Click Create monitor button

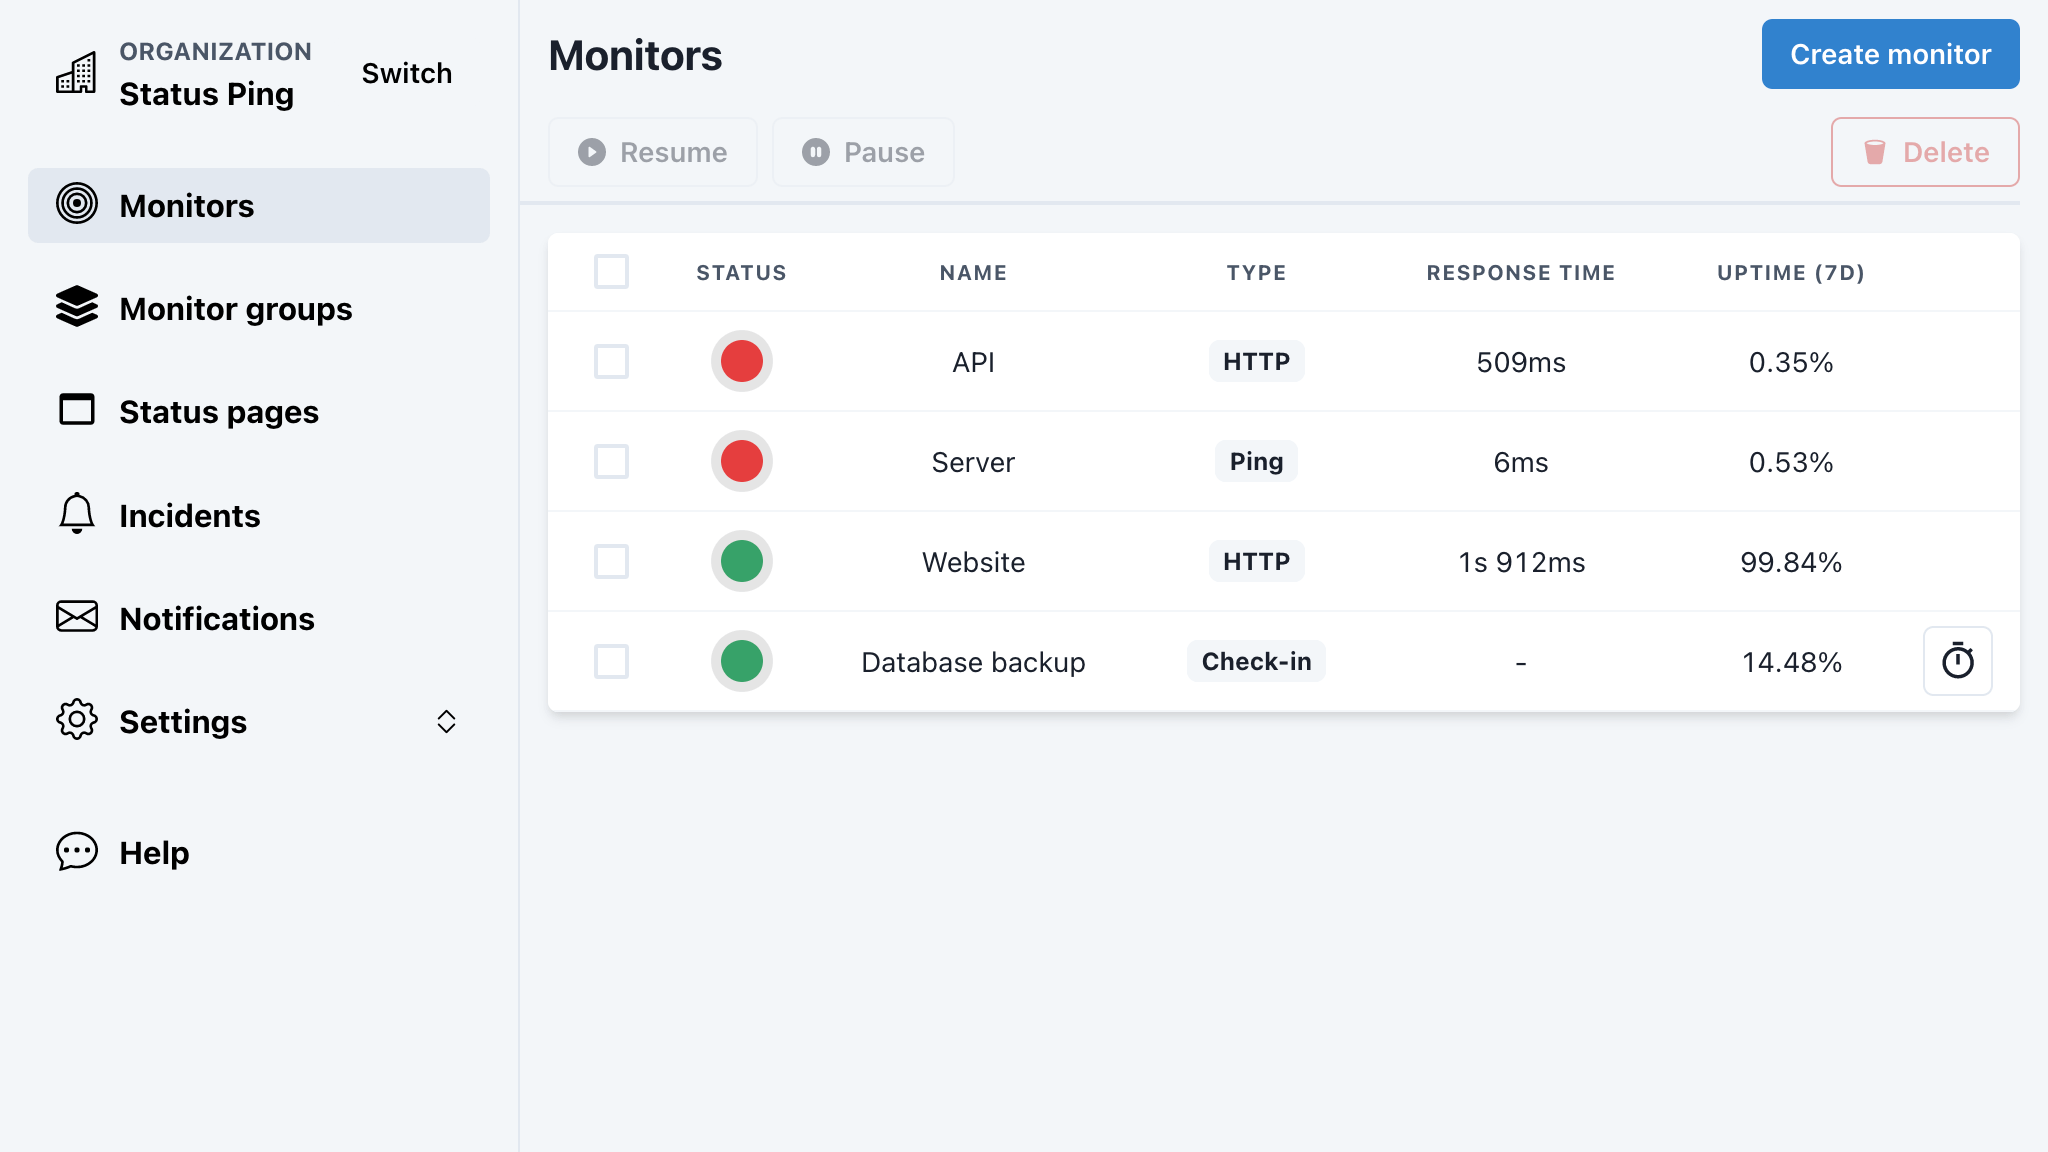coord(1890,53)
